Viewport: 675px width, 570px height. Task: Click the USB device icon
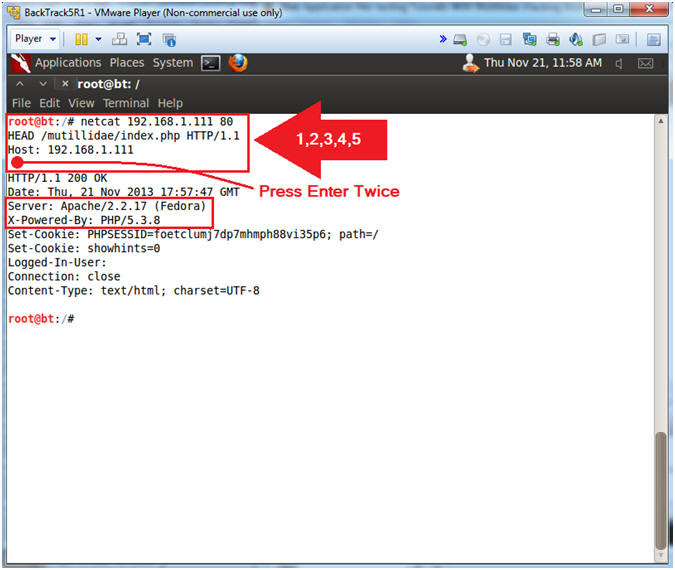pyautogui.click(x=599, y=40)
